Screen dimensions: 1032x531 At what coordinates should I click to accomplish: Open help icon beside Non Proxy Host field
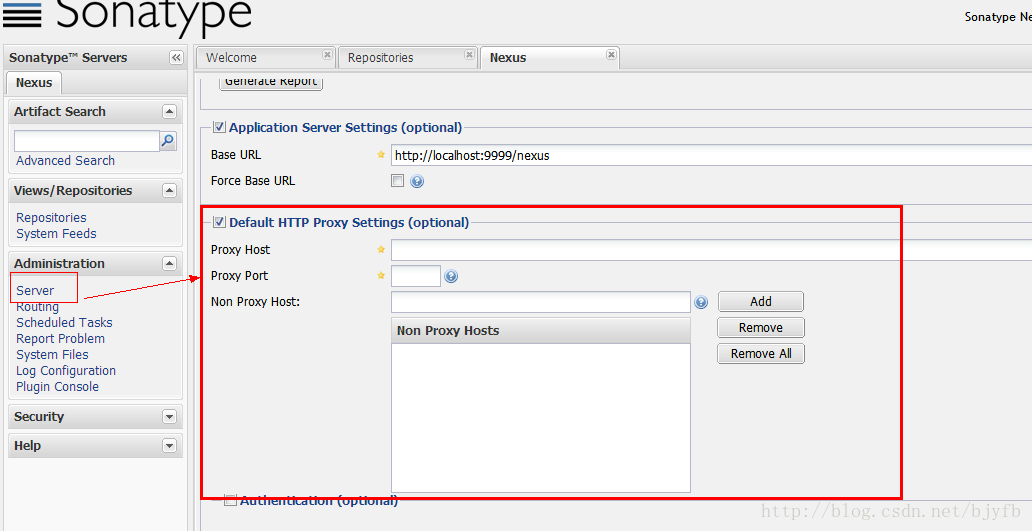(x=701, y=303)
